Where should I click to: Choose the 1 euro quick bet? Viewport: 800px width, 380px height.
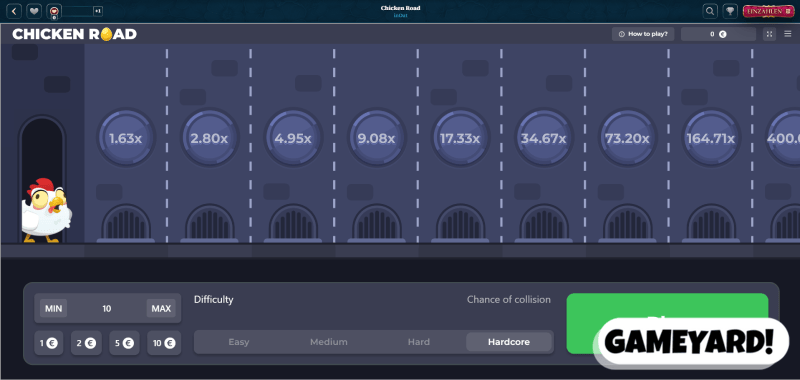tap(49, 343)
